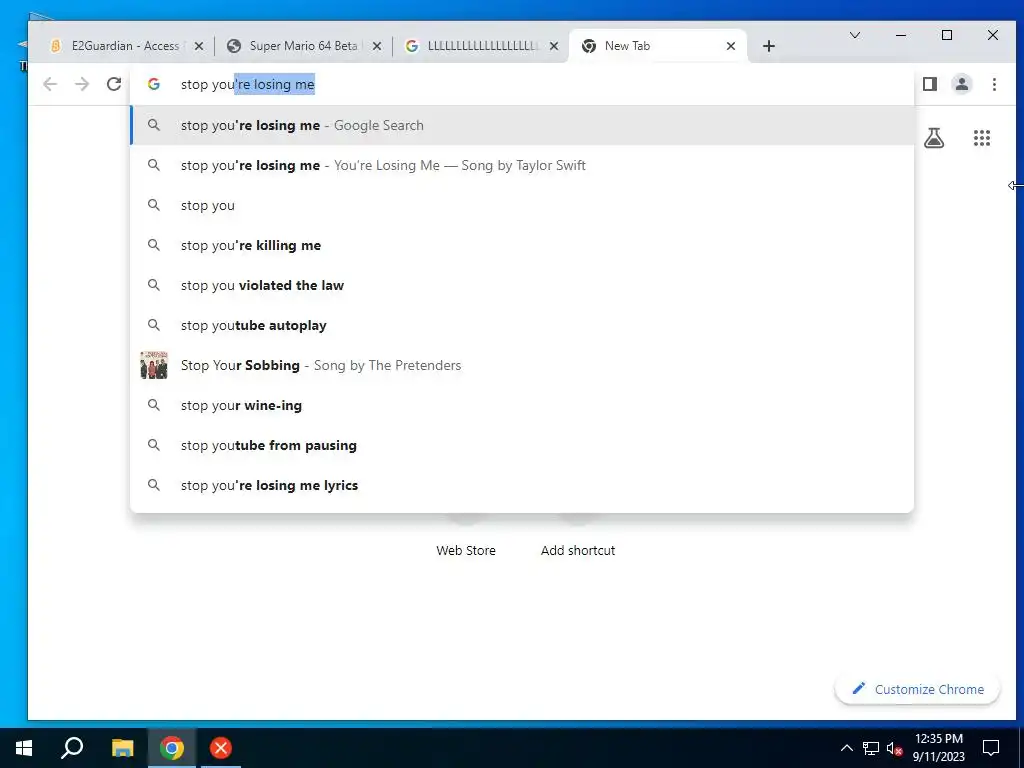Click the Customize Chrome button

[918, 689]
